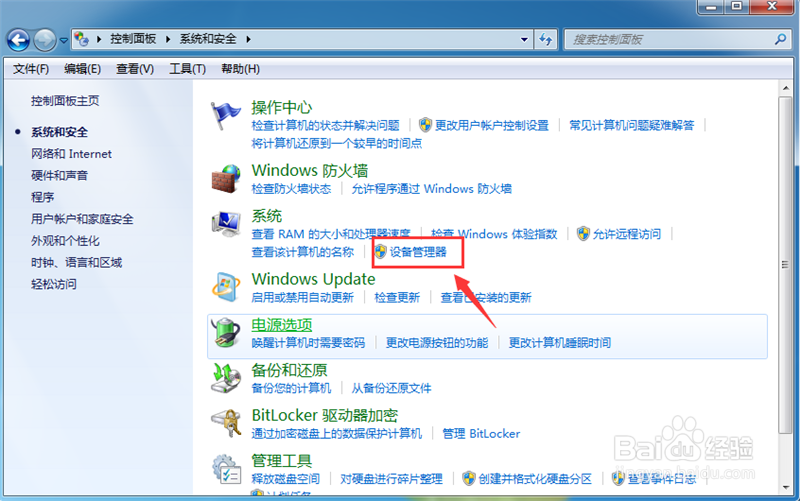800x501 pixels.
Task: Click the Back navigation arrow button
Action: (18, 40)
